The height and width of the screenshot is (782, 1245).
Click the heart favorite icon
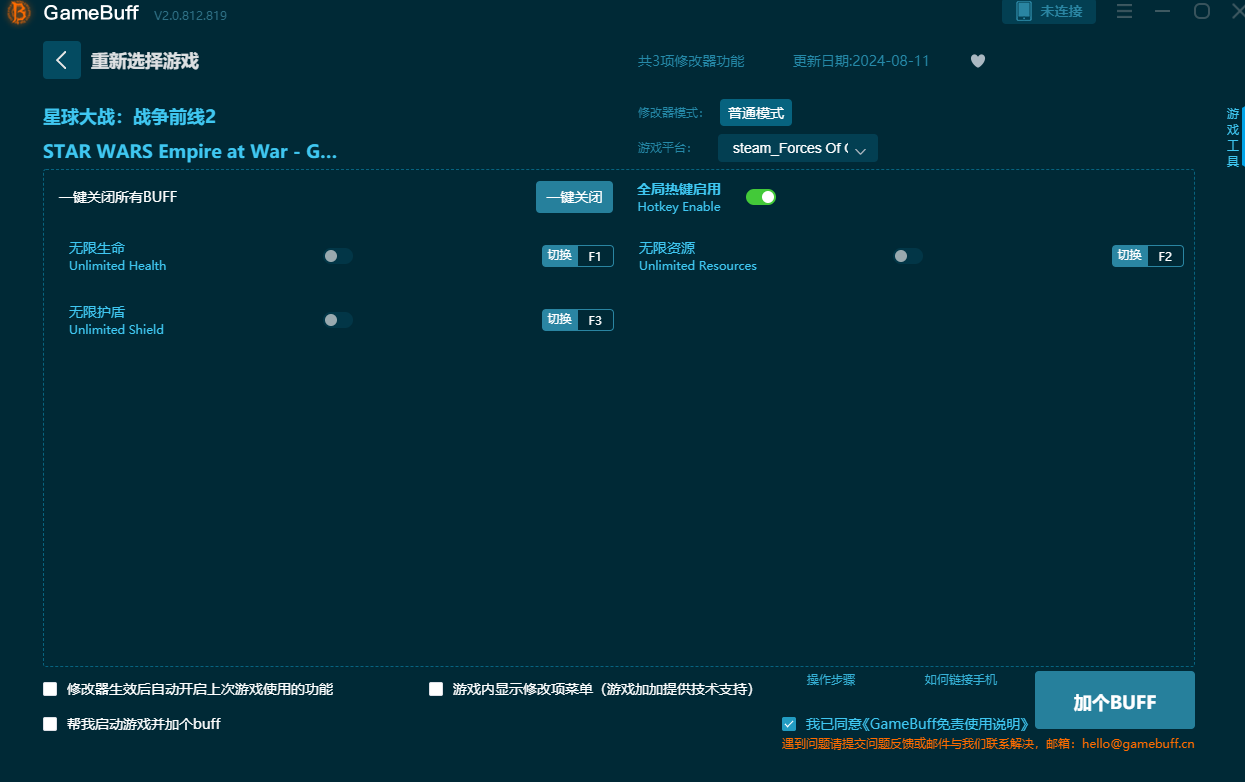point(978,61)
